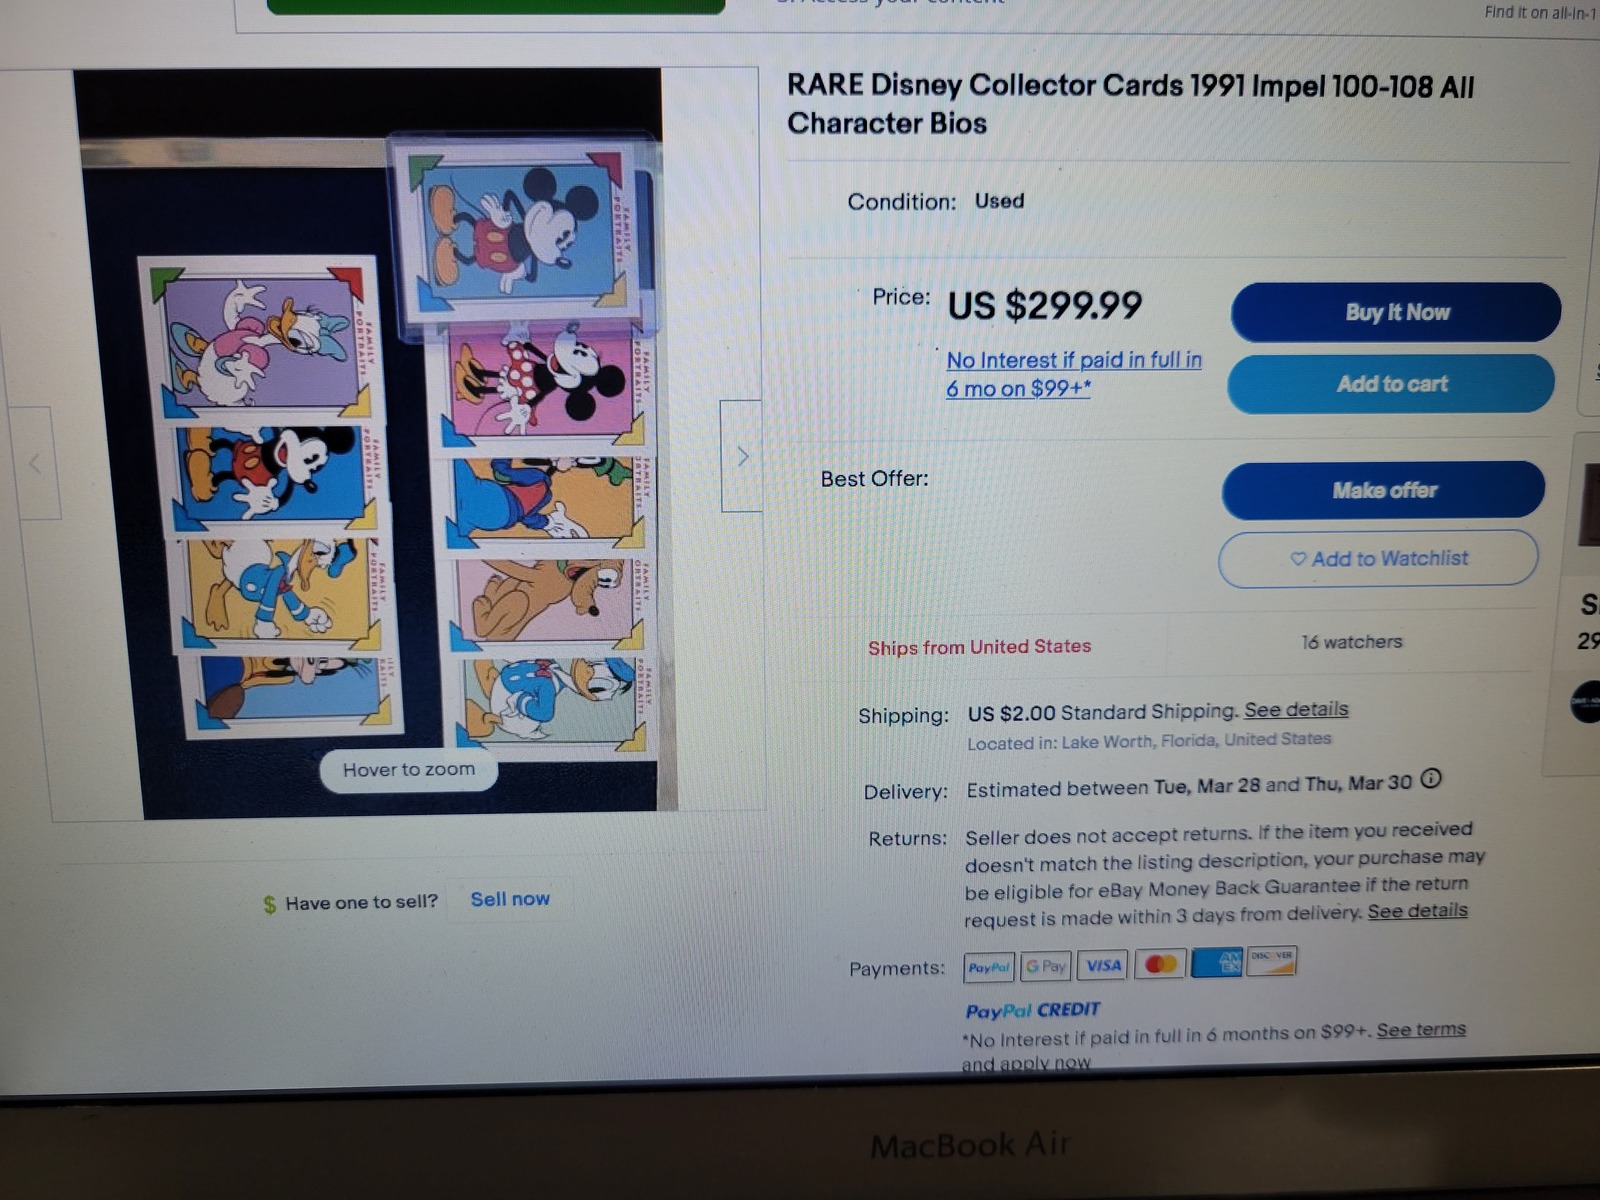Open returns See details link
The height and width of the screenshot is (1200, 1600).
[1417, 911]
